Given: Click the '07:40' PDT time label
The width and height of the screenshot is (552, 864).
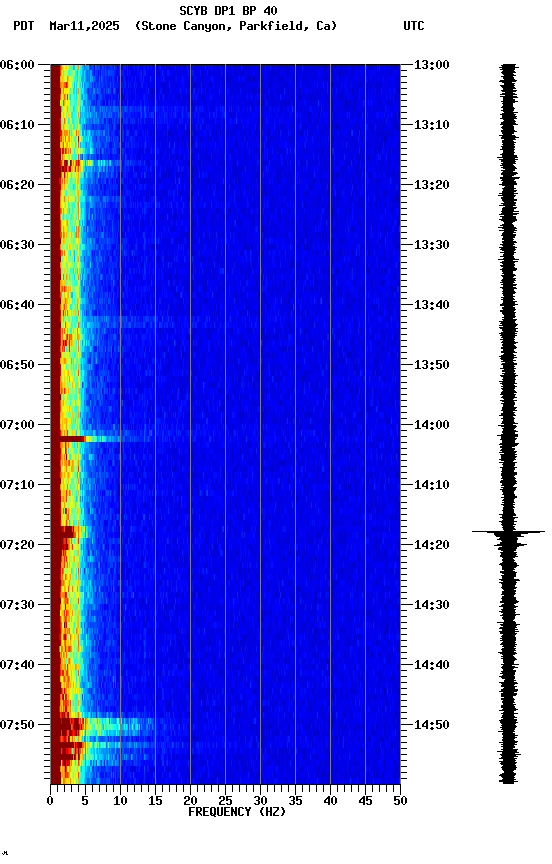Looking at the screenshot, I should 17,665.
